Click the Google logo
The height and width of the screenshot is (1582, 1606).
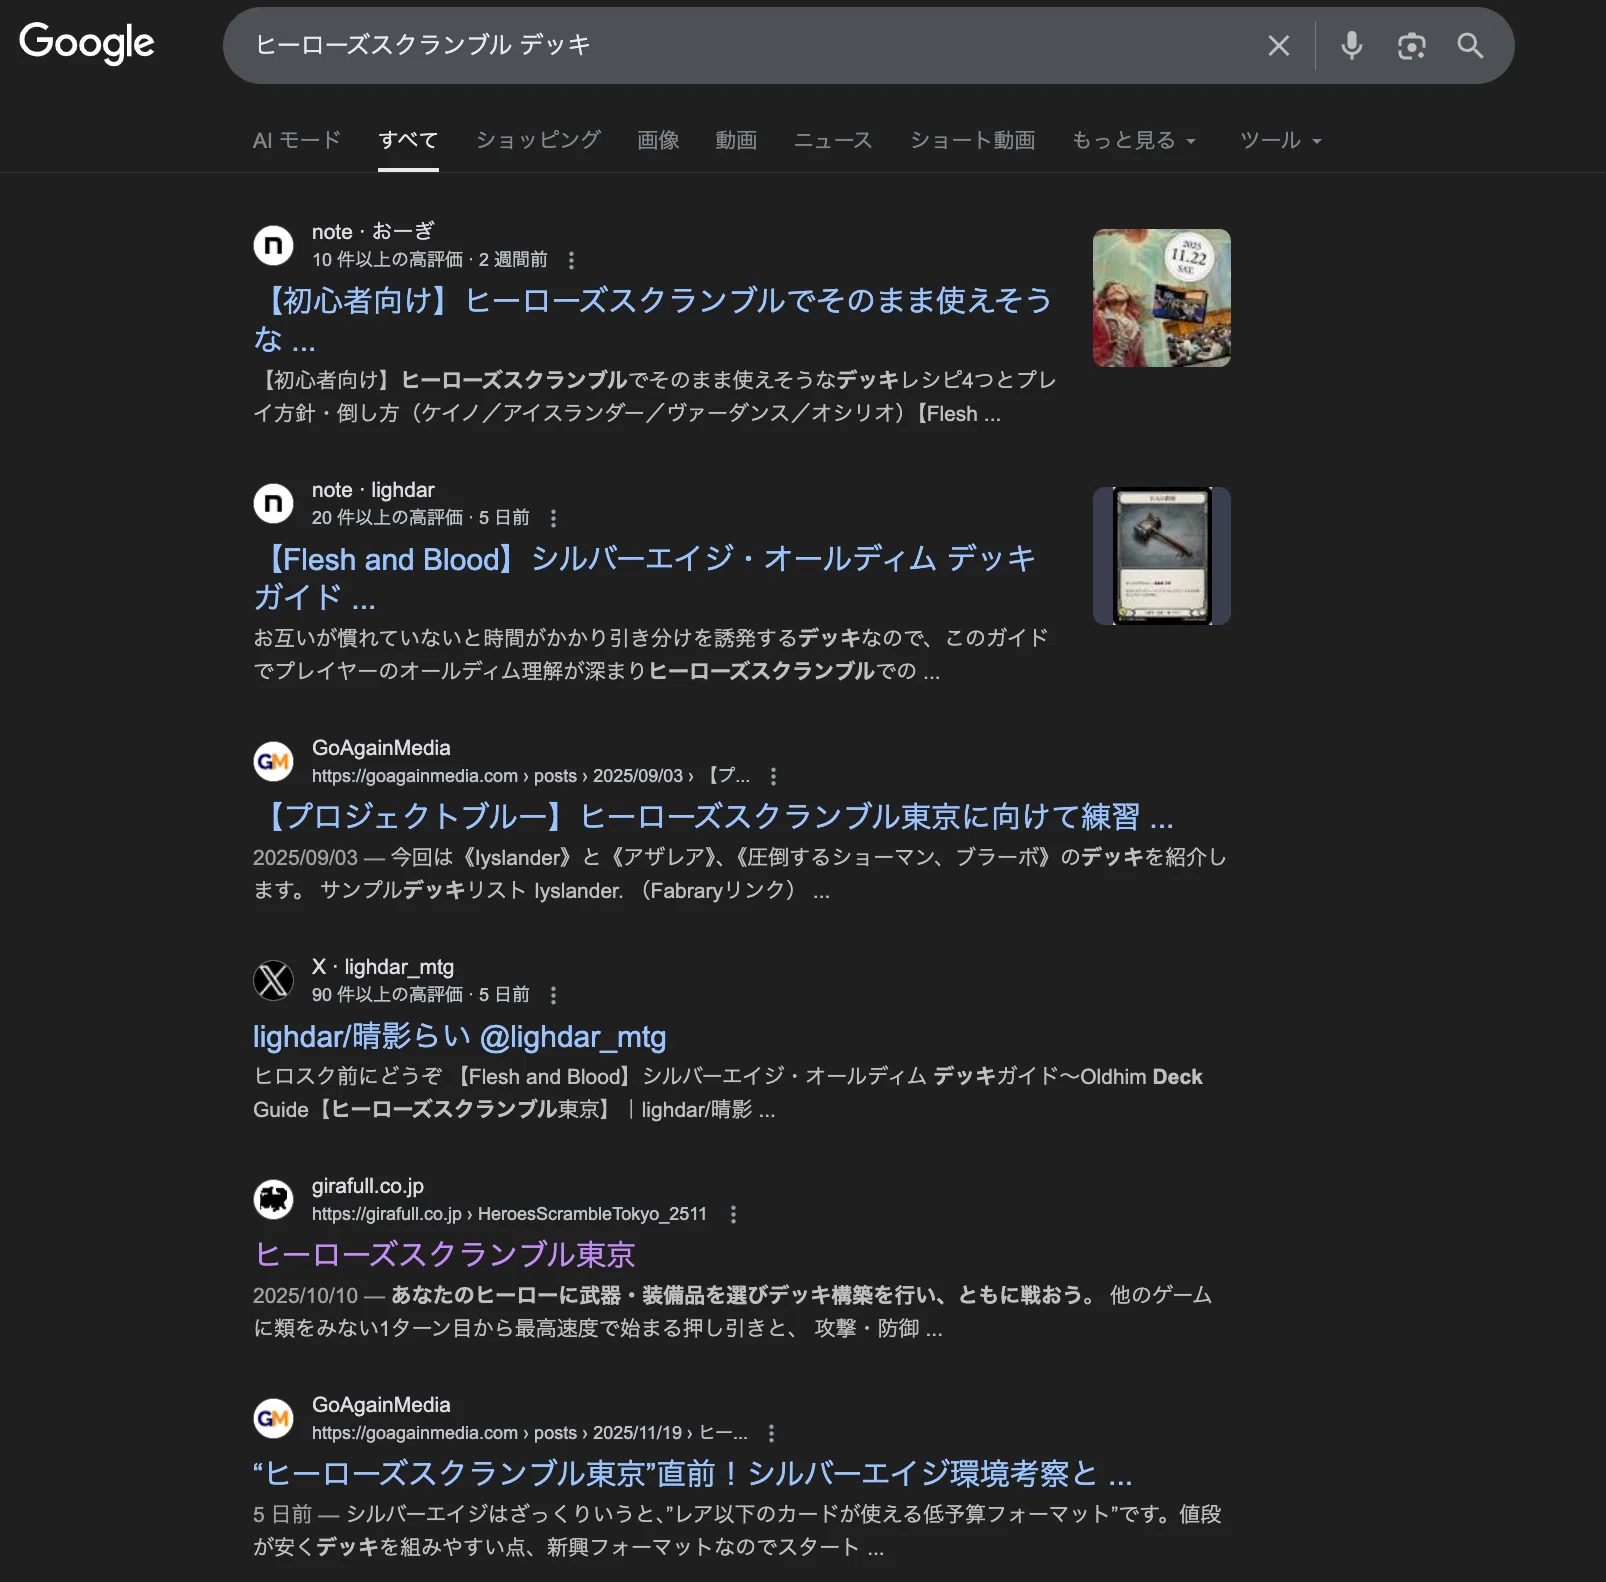click(x=87, y=42)
